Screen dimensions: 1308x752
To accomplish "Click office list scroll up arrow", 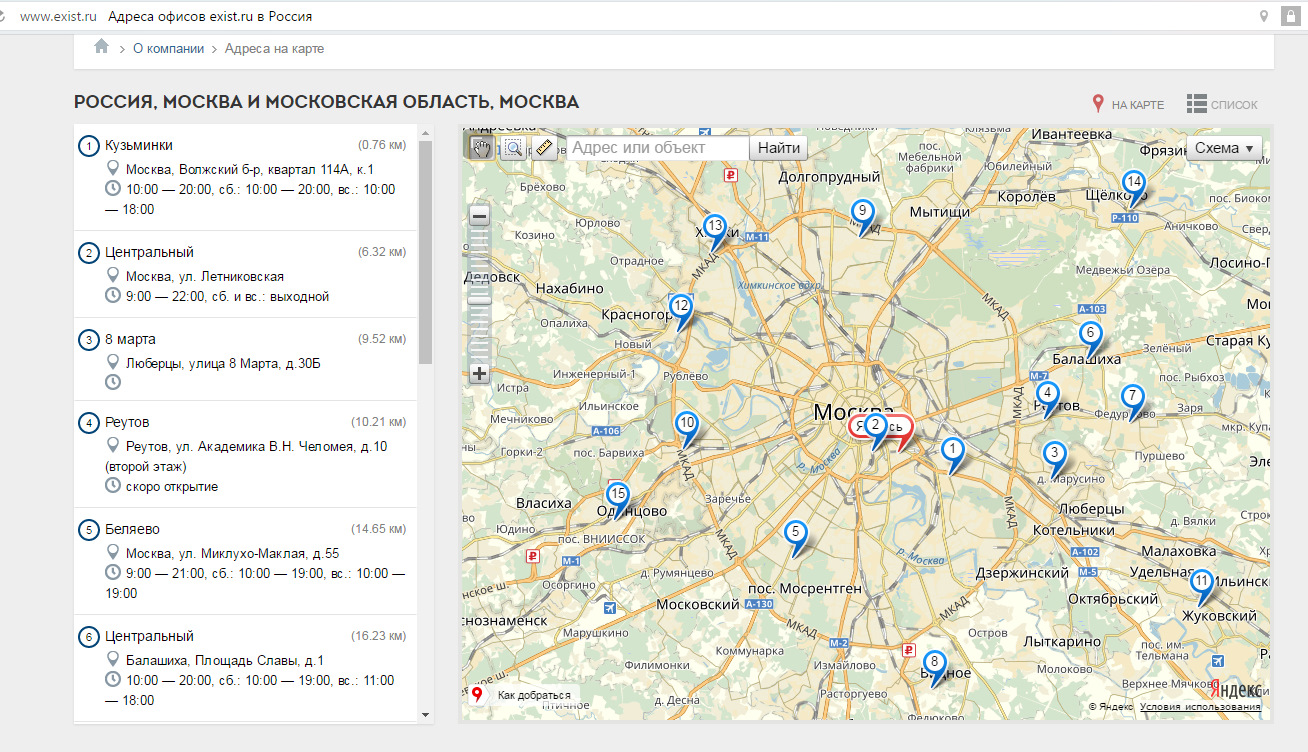I will (x=426, y=132).
